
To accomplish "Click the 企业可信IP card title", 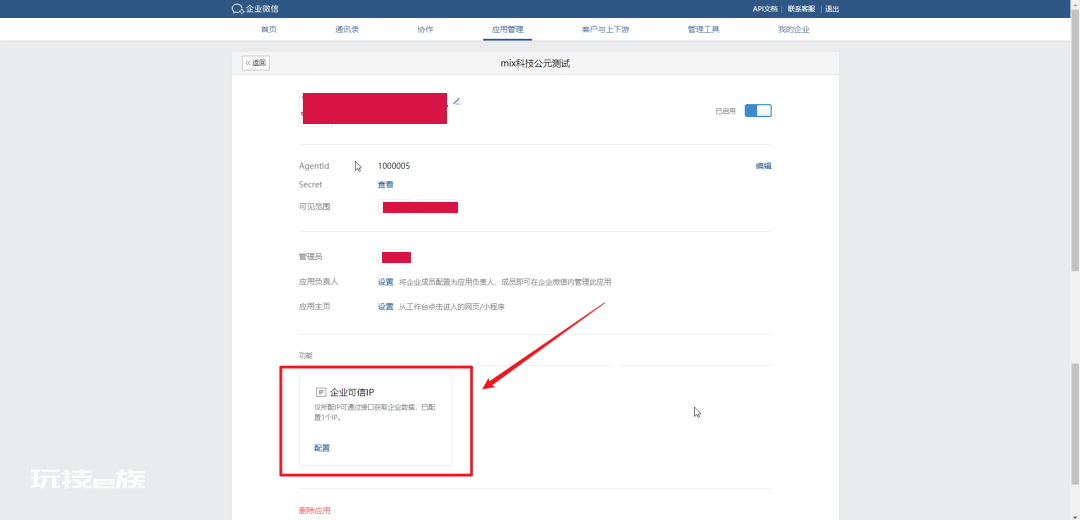I will [x=352, y=392].
